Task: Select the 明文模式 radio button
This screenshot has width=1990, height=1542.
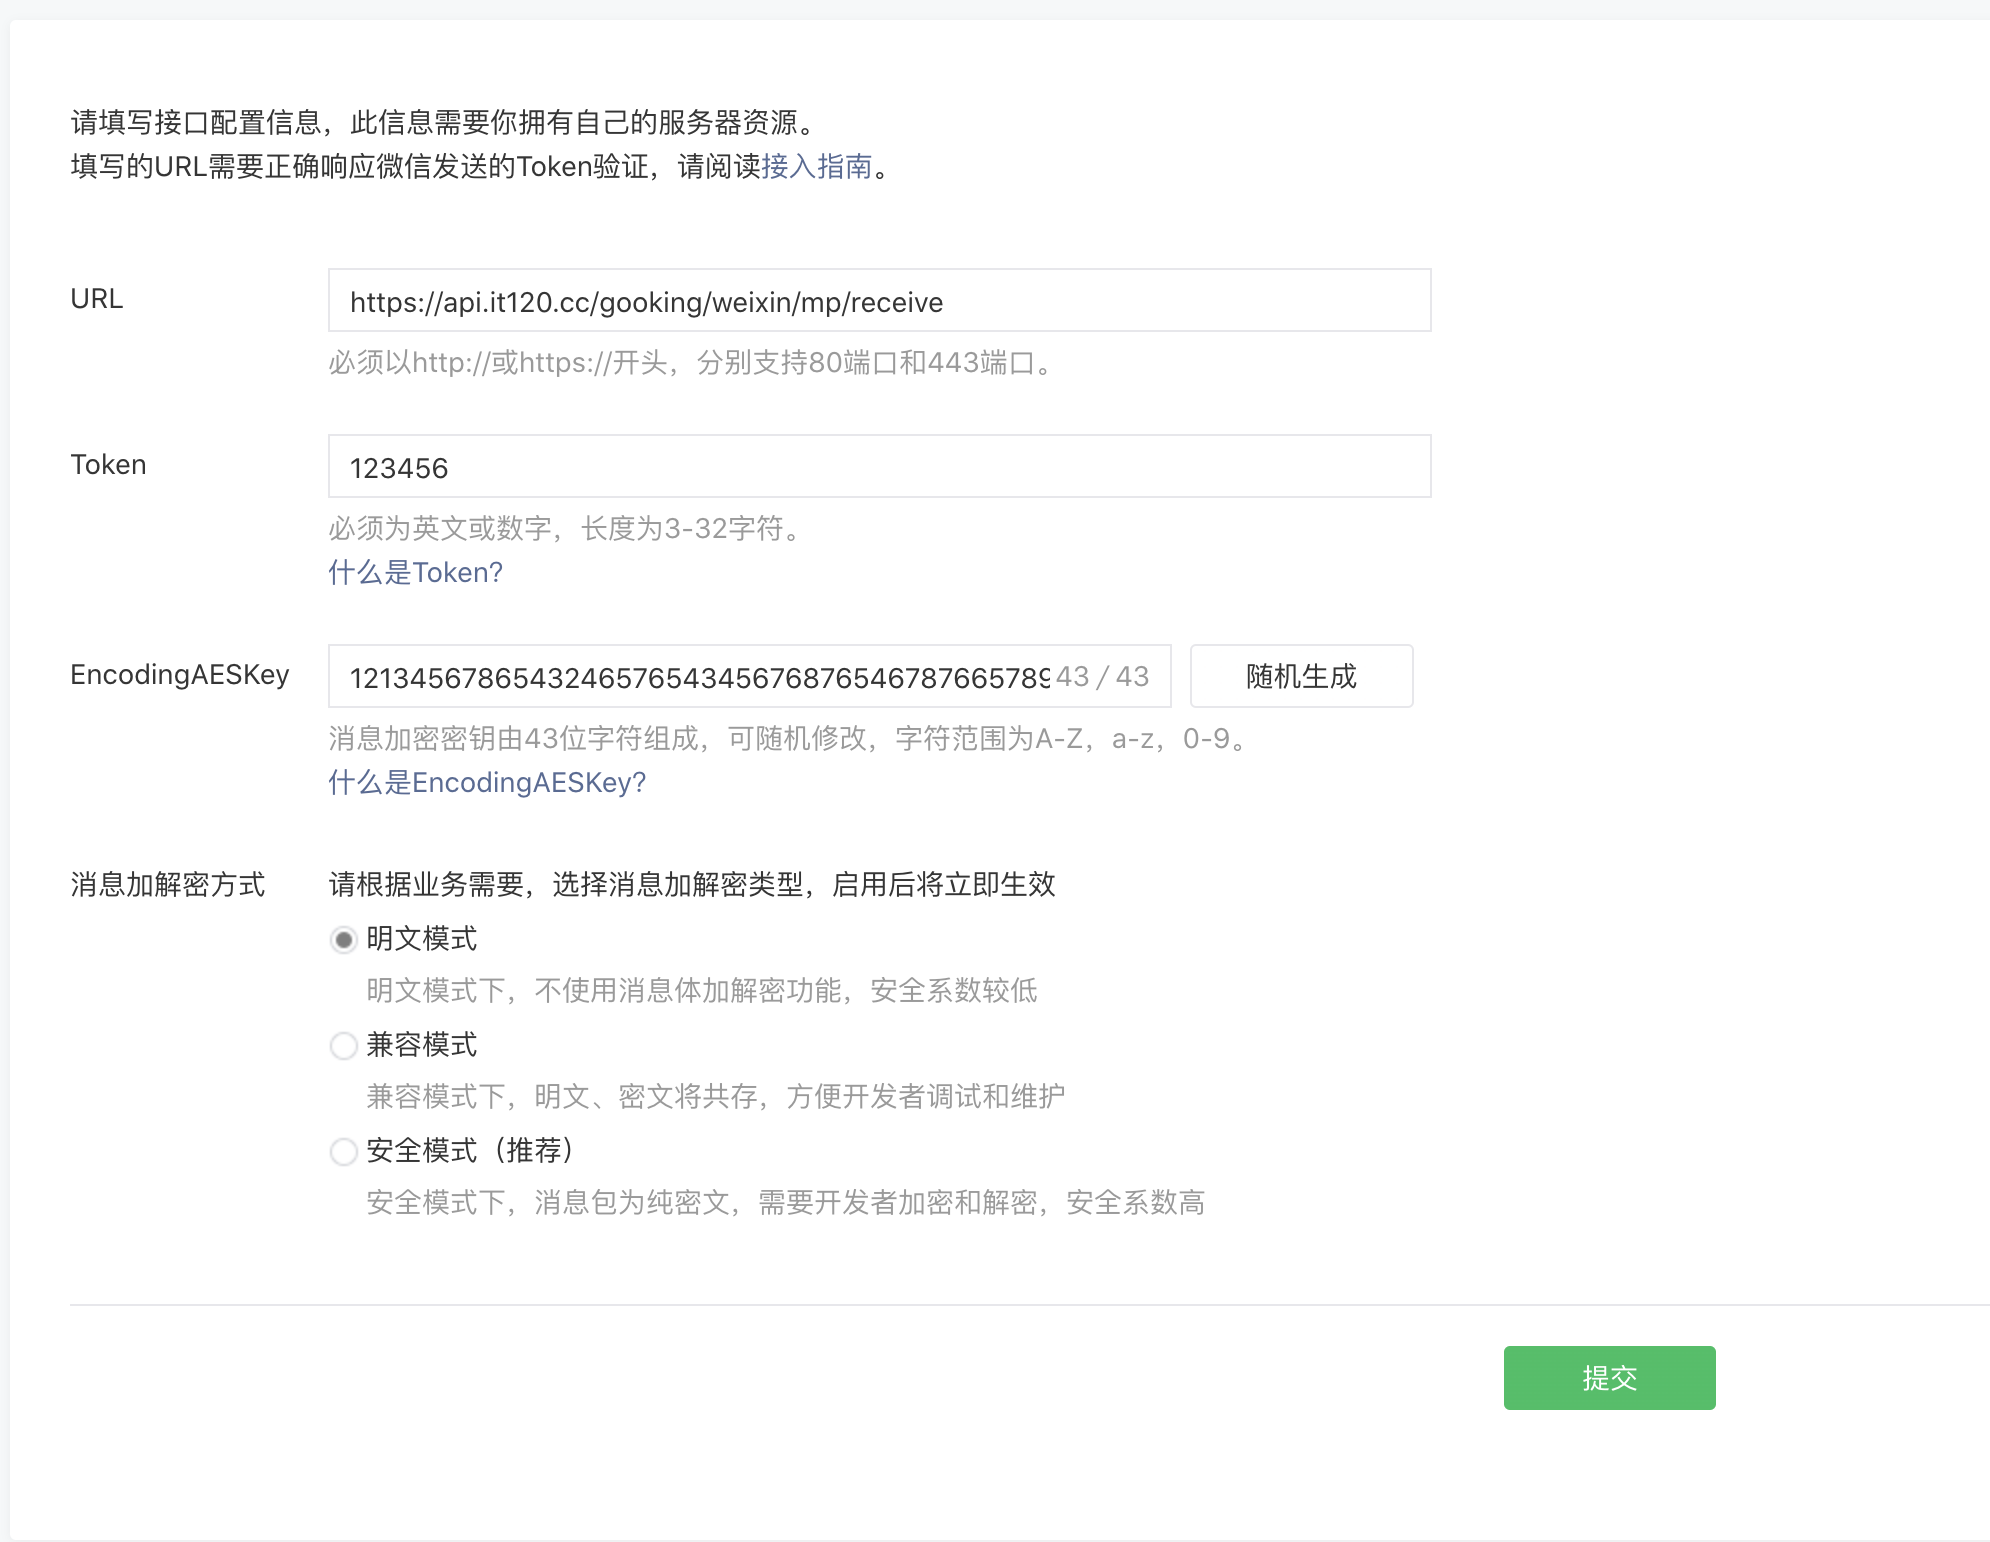Action: (x=343, y=940)
